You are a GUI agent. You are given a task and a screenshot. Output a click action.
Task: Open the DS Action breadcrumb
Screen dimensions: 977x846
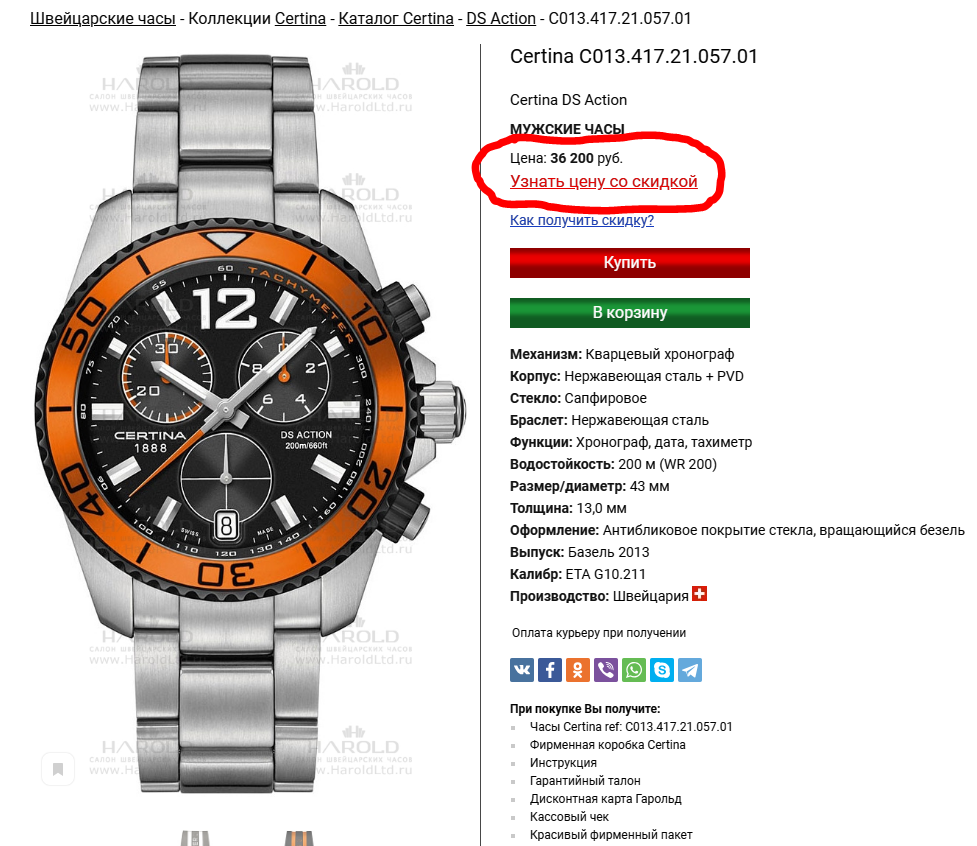501,18
